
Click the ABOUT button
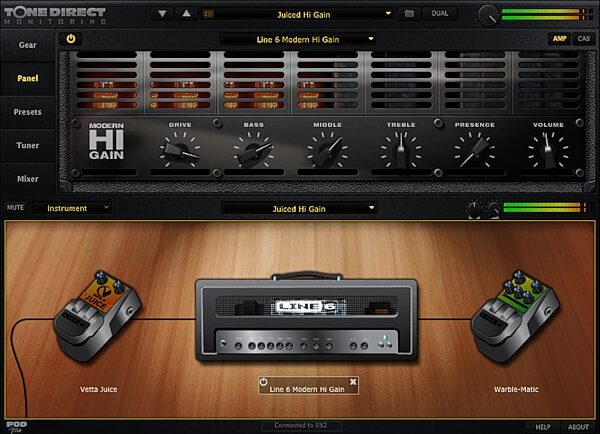(578, 427)
